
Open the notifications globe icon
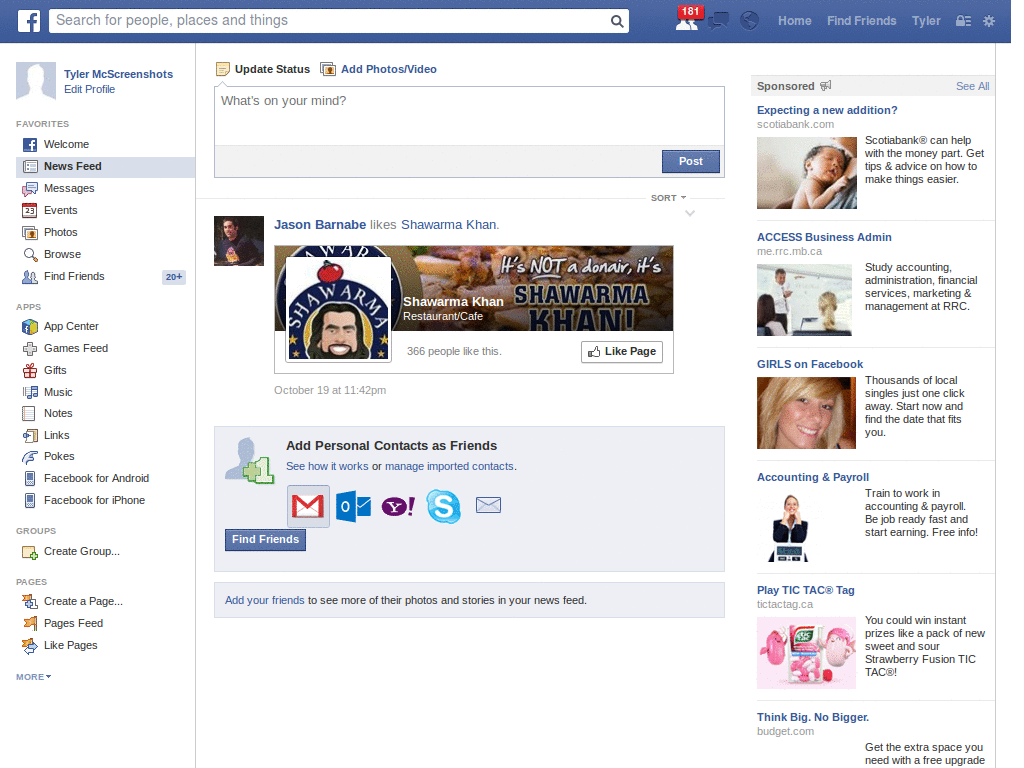[x=750, y=21]
